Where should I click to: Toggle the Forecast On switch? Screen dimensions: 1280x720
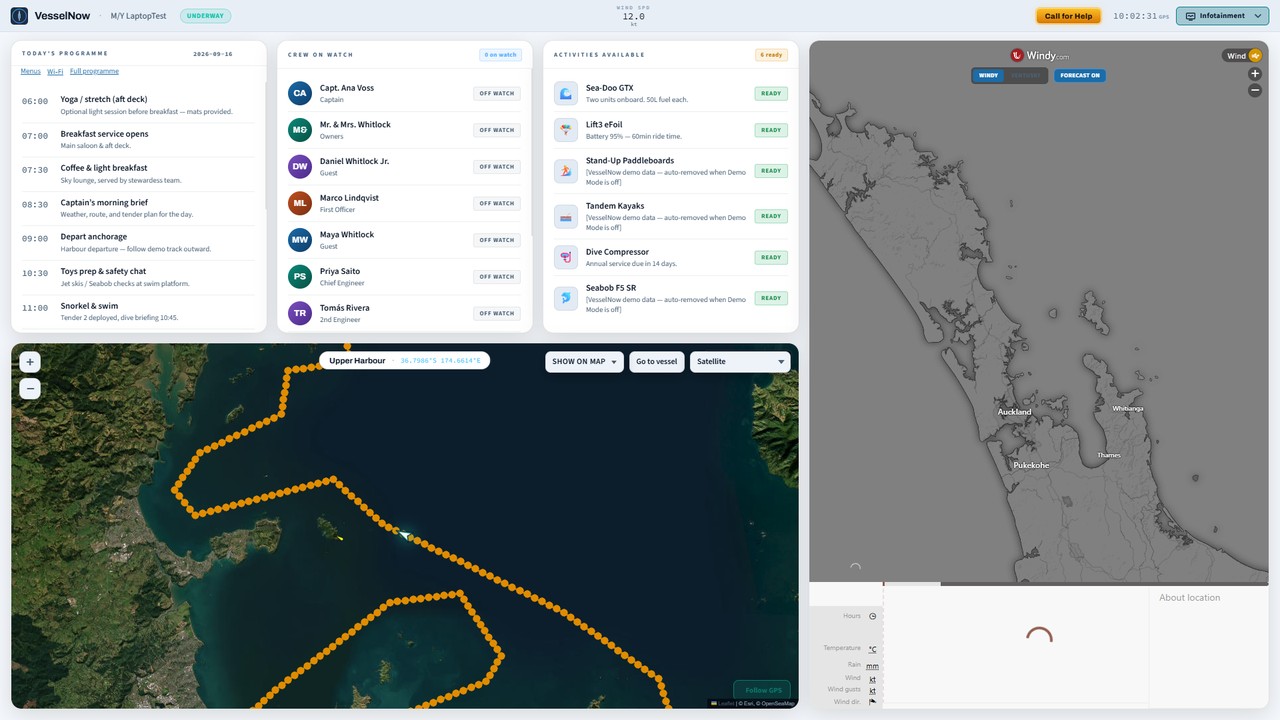point(1080,75)
